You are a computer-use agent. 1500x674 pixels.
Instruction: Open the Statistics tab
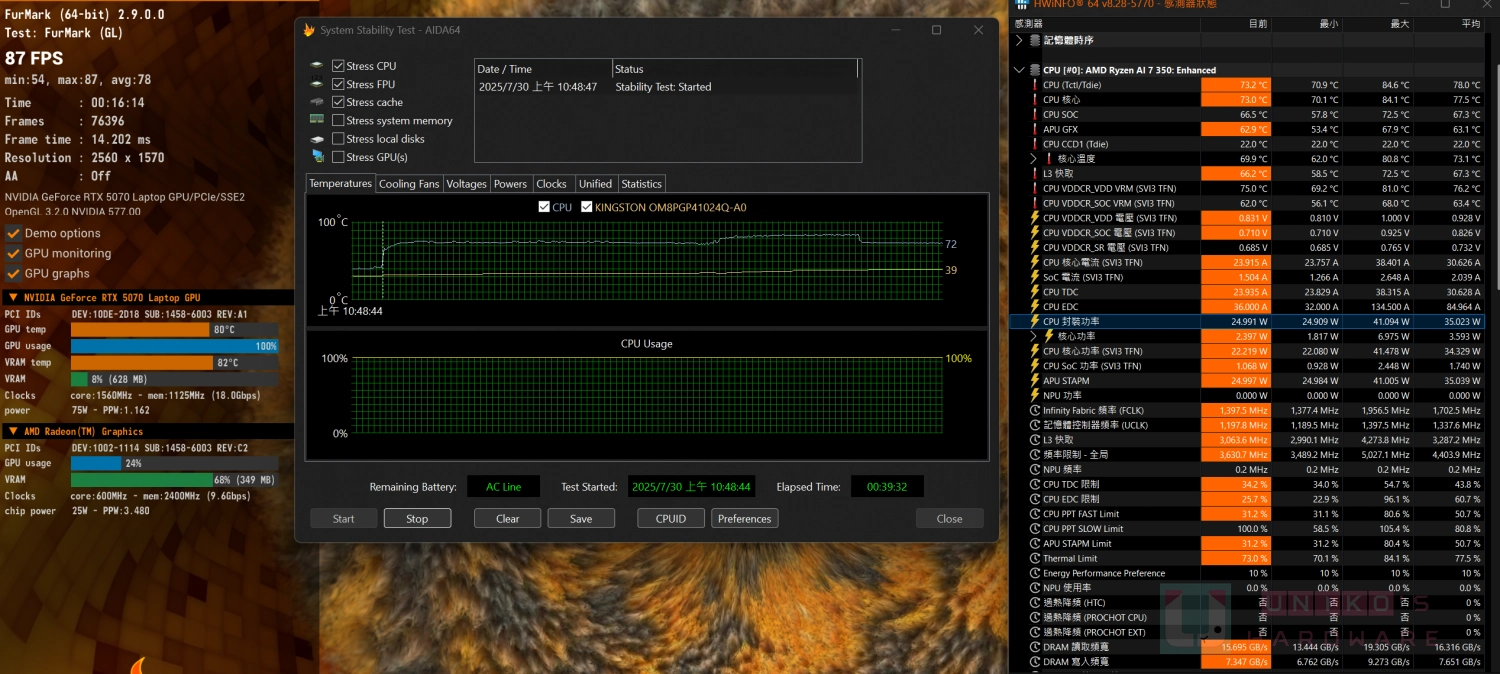(641, 184)
